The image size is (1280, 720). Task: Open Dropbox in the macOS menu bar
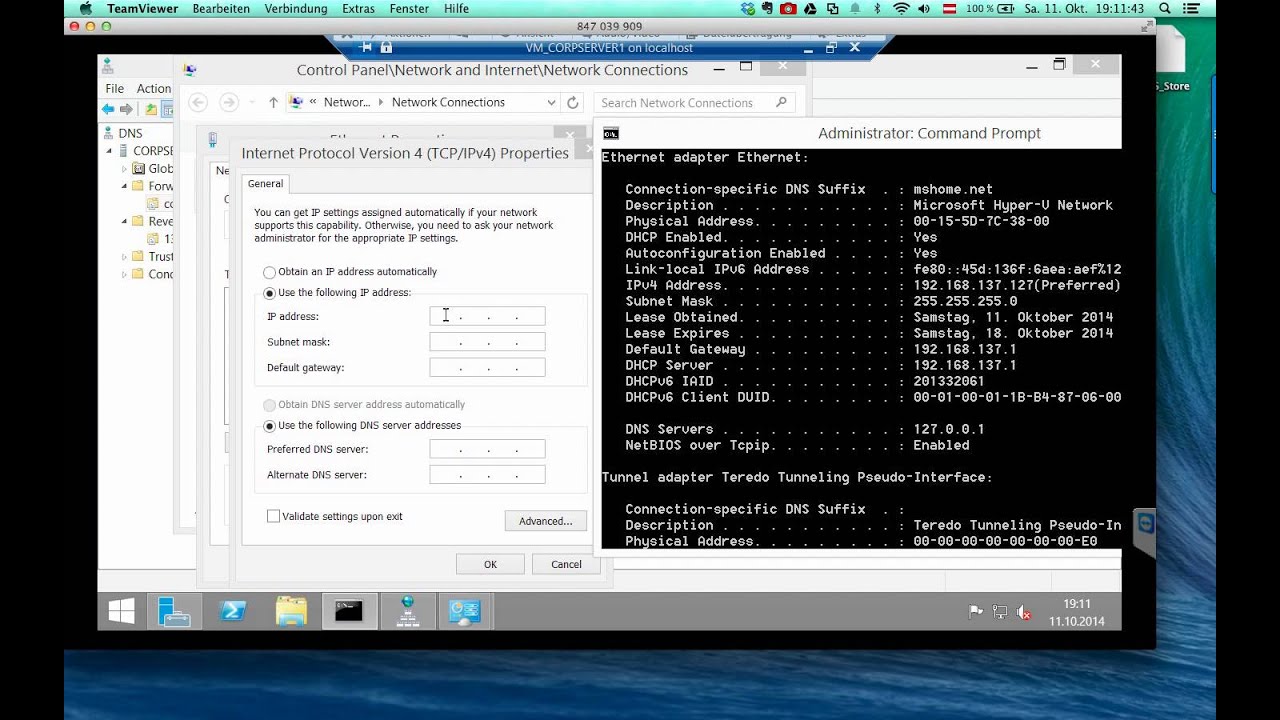pyautogui.click(x=747, y=8)
